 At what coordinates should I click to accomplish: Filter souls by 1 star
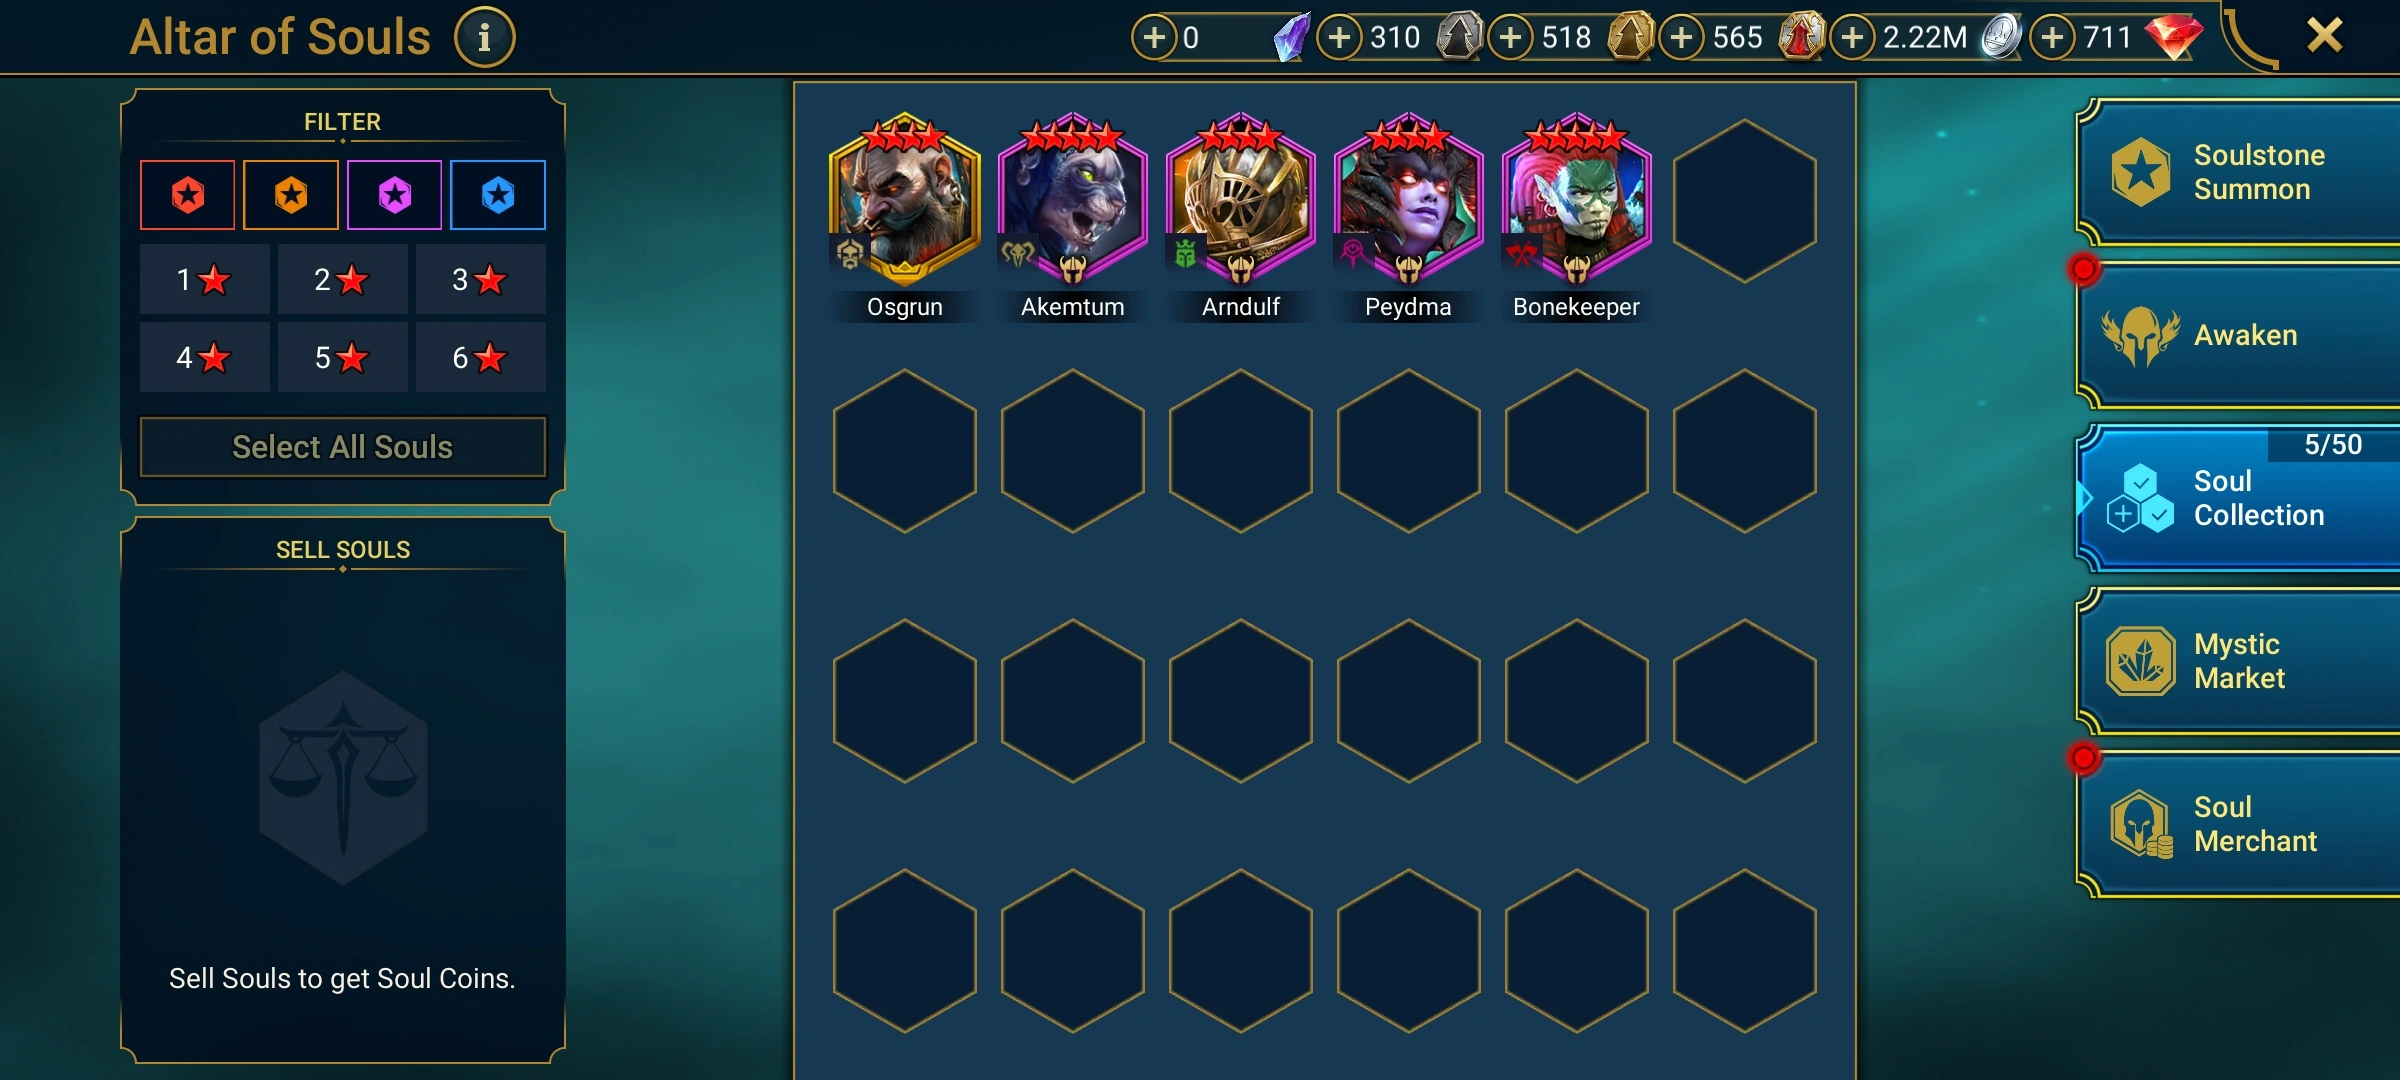coord(204,279)
